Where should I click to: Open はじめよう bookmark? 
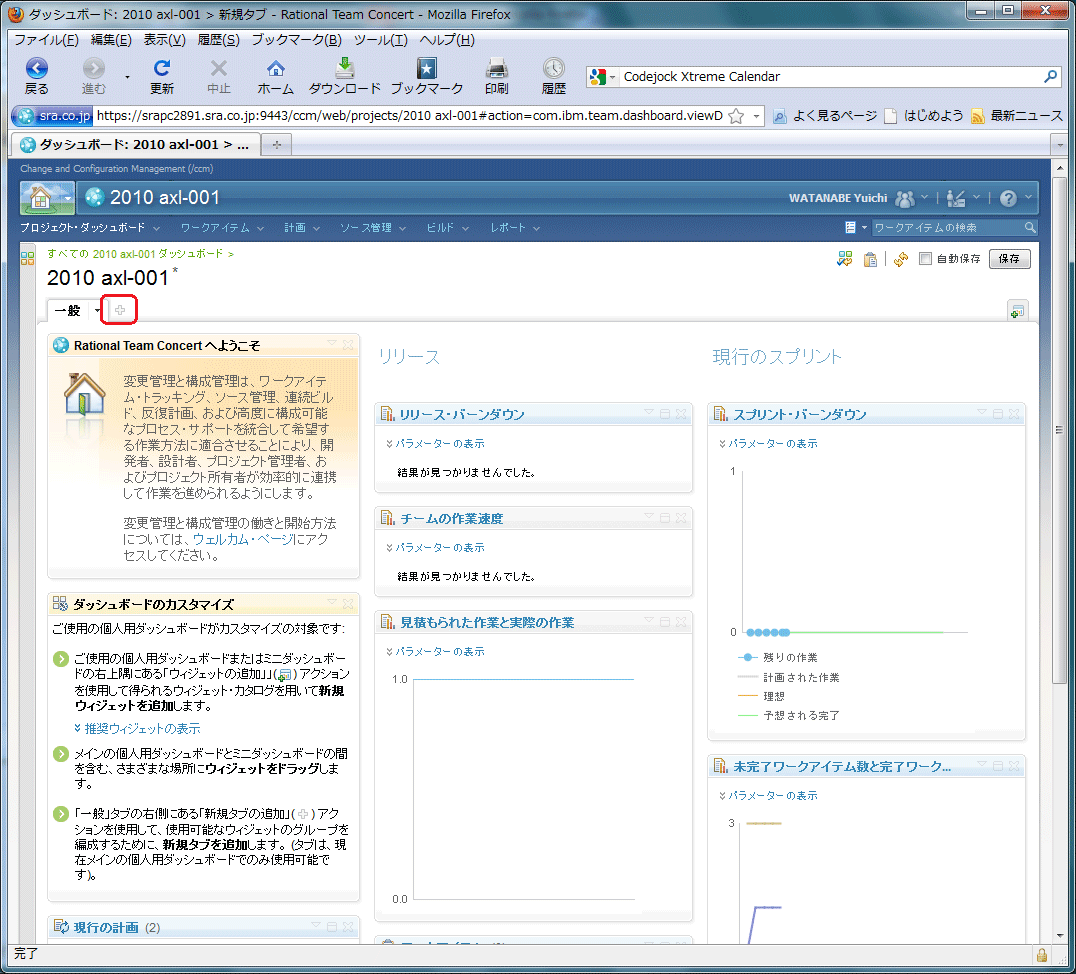[x=924, y=116]
